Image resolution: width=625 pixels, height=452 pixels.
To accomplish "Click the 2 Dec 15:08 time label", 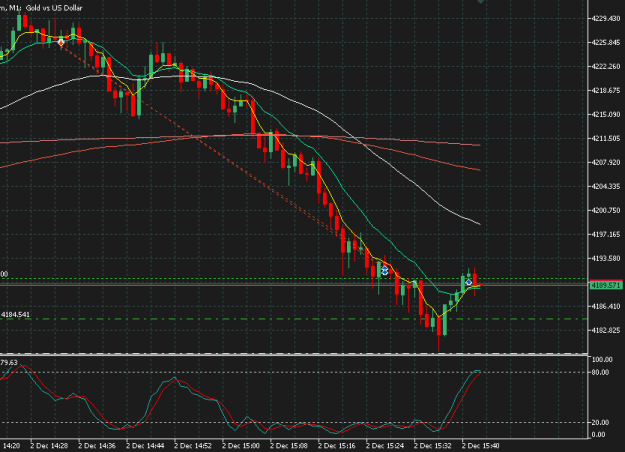I will point(289,445).
